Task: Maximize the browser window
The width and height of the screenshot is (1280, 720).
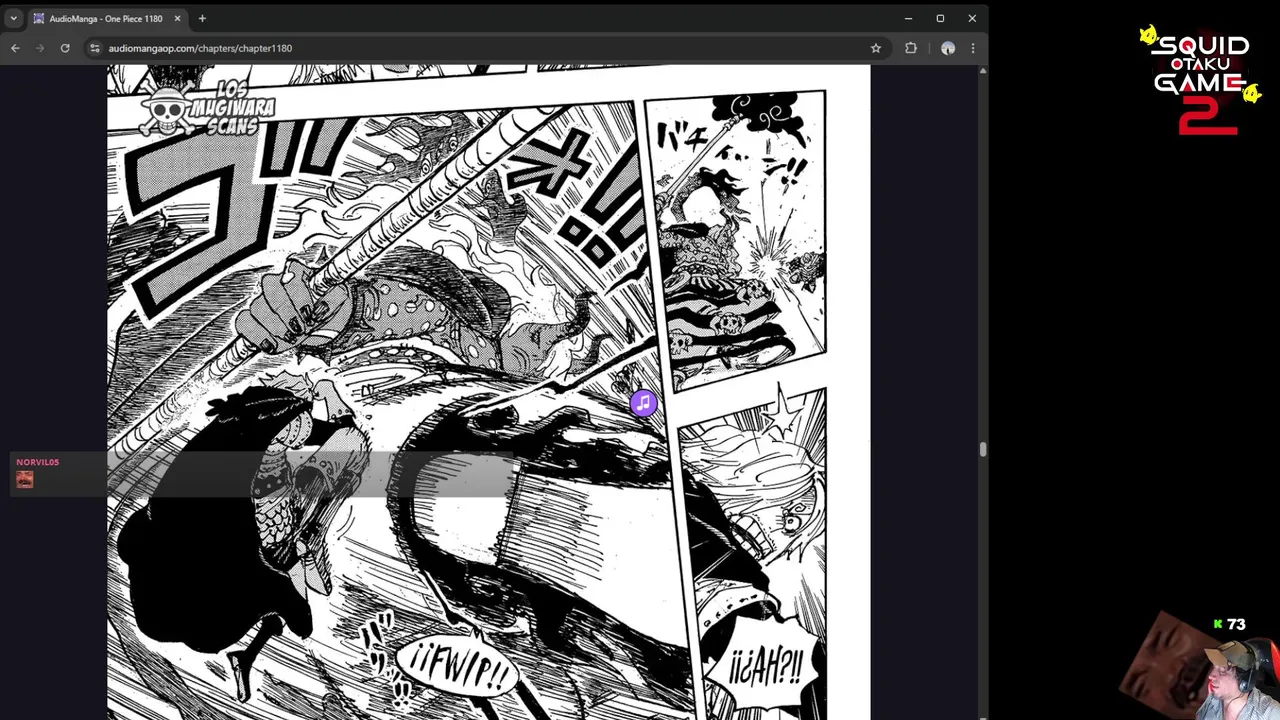Action: pos(940,18)
